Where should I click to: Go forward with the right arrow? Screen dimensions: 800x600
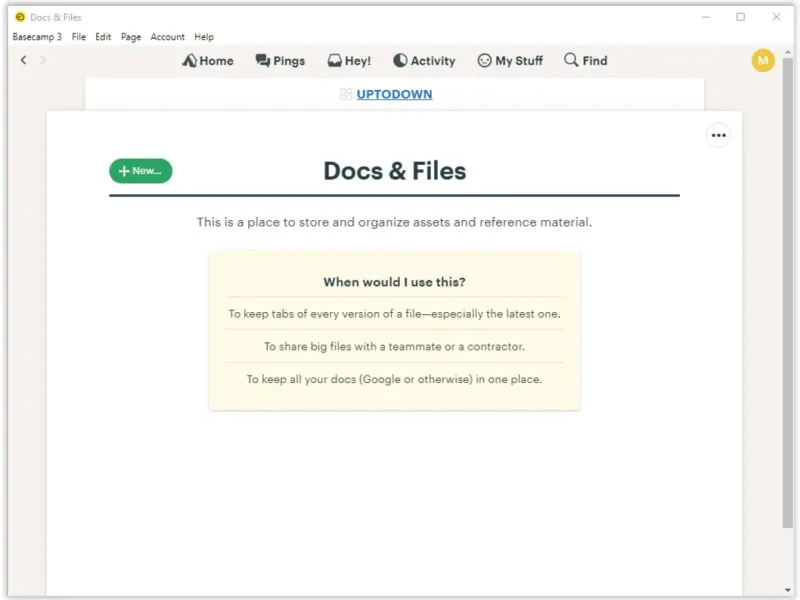[x=43, y=60]
